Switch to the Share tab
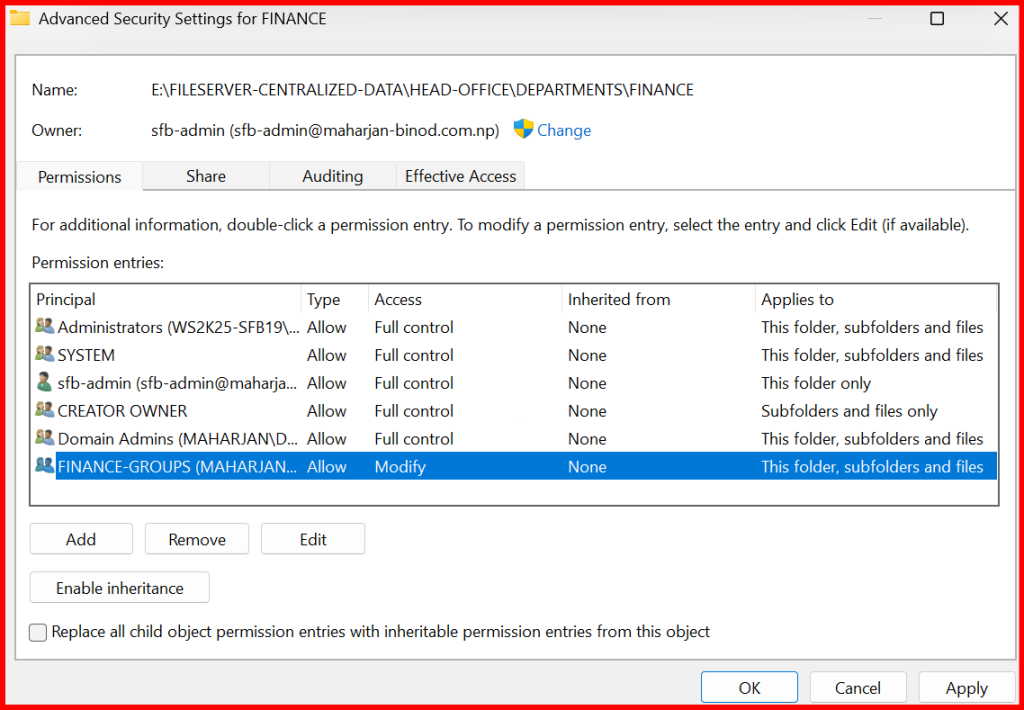1024x710 pixels. click(205, 176)
